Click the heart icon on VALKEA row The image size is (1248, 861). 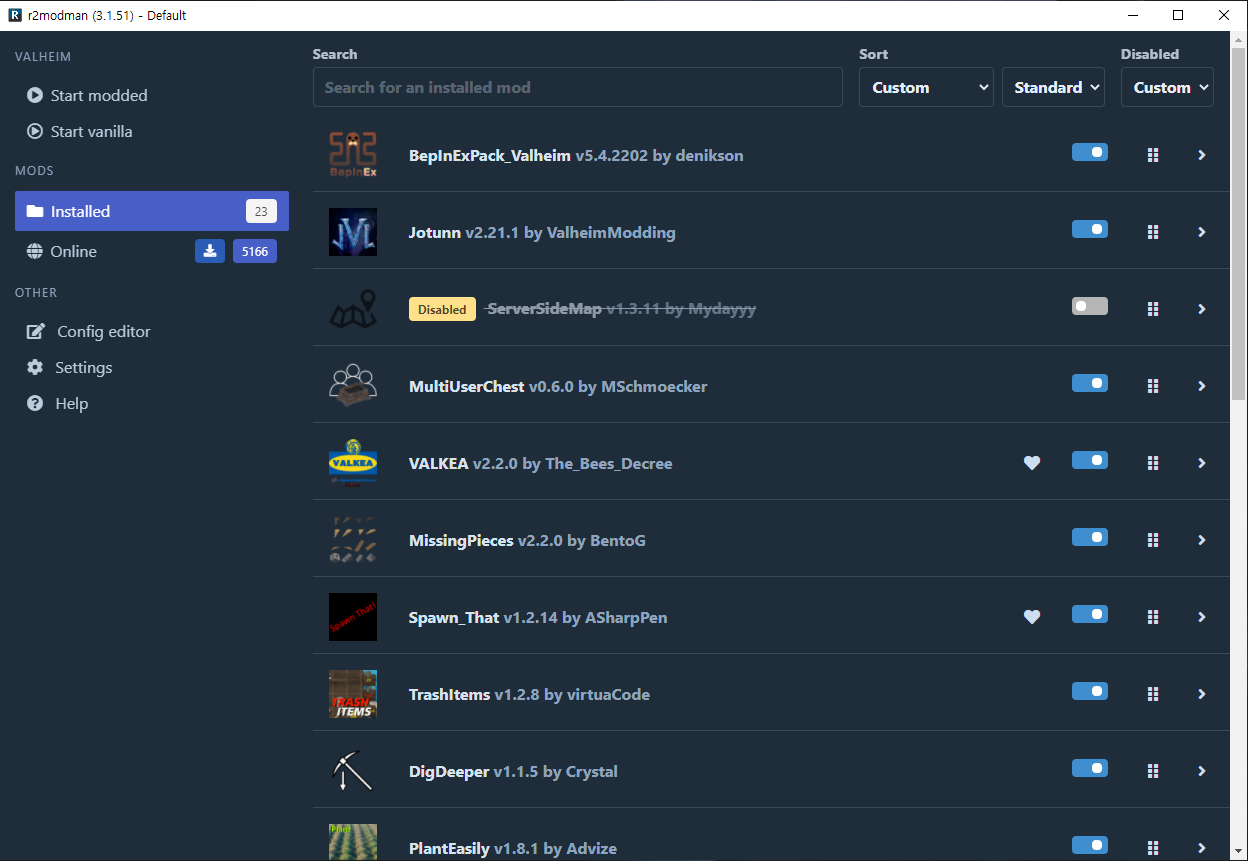1032,463
